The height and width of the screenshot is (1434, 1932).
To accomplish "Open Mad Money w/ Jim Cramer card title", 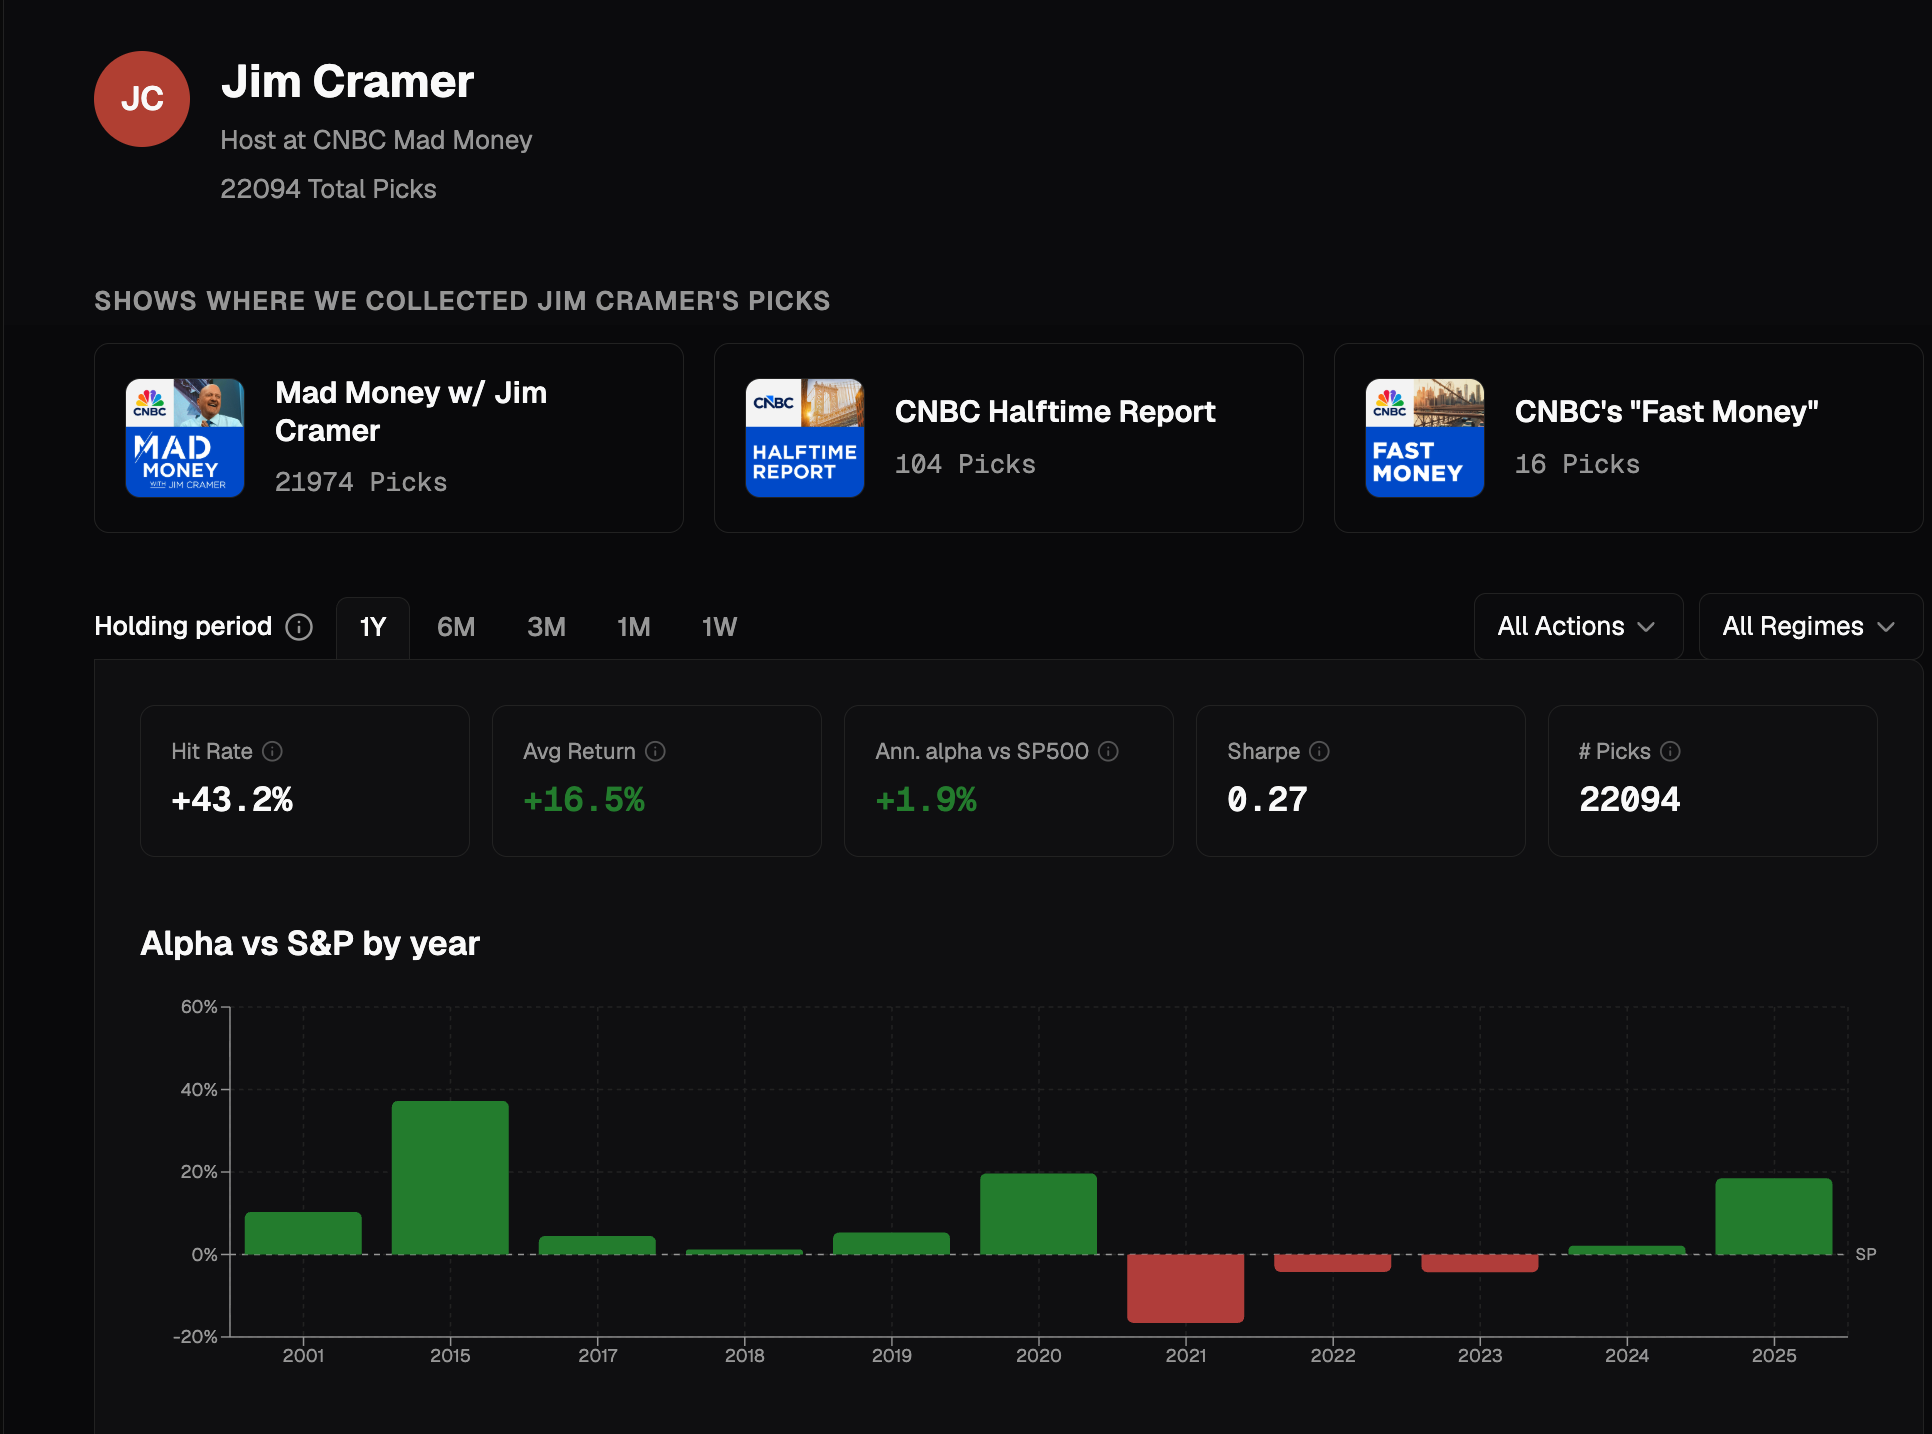I will pos(411,411).
